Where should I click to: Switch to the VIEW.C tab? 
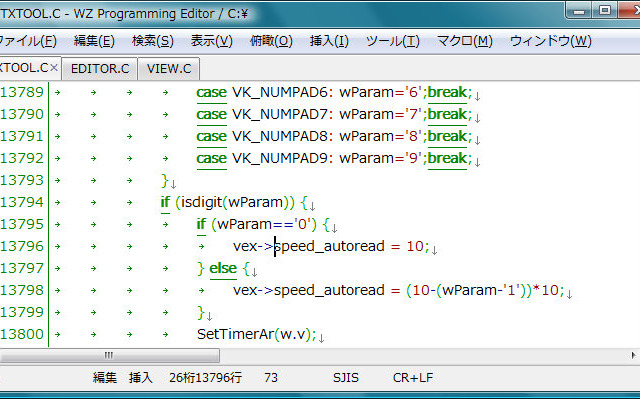tap(169, 69)
